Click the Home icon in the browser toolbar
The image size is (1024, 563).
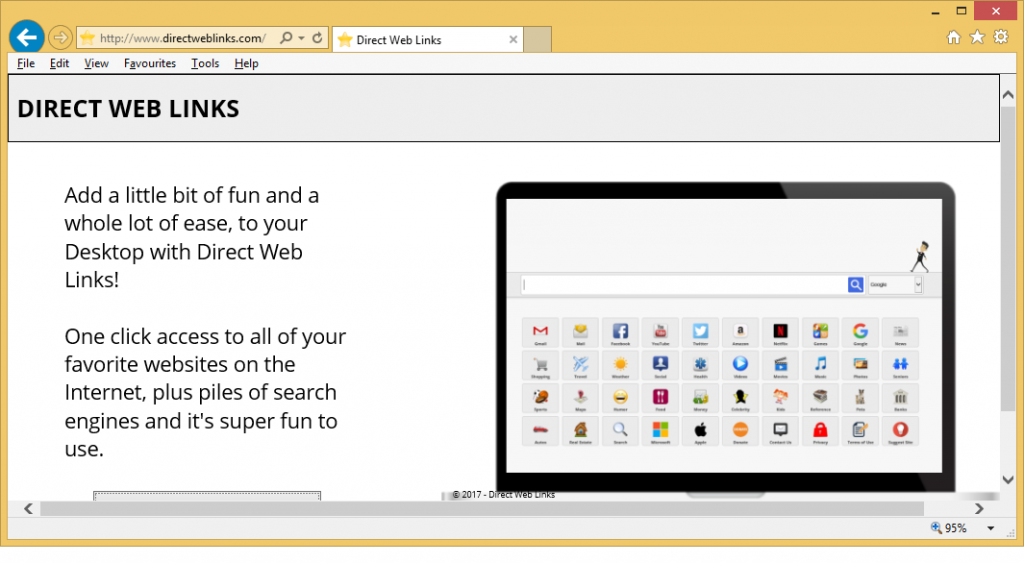point(953,38)
